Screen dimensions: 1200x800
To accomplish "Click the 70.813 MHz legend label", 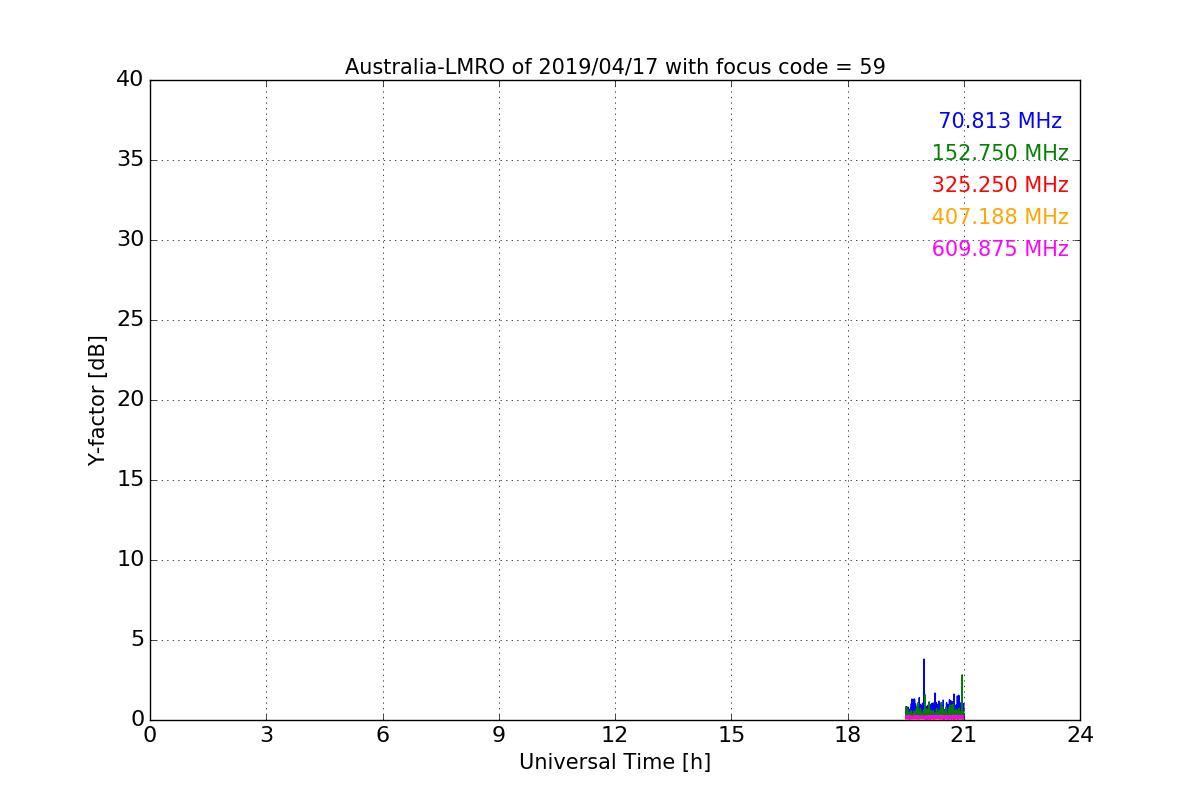I will pyautogui.click(x=999, y=121).
